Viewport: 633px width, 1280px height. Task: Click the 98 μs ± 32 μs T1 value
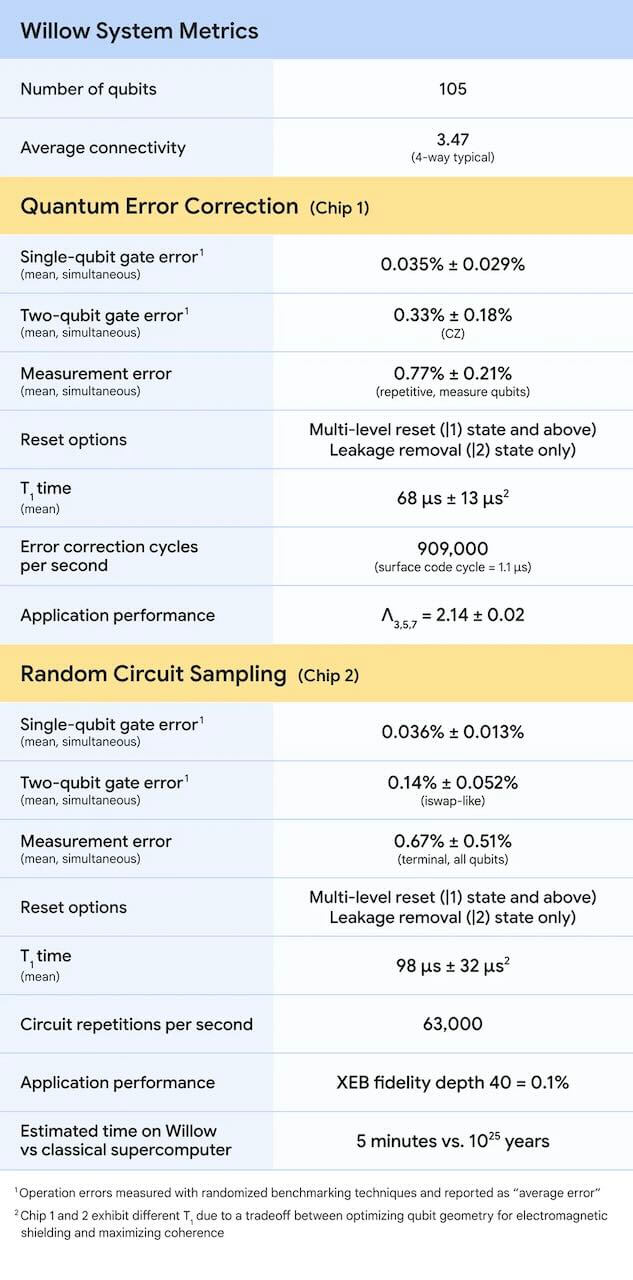coord(452,966)
